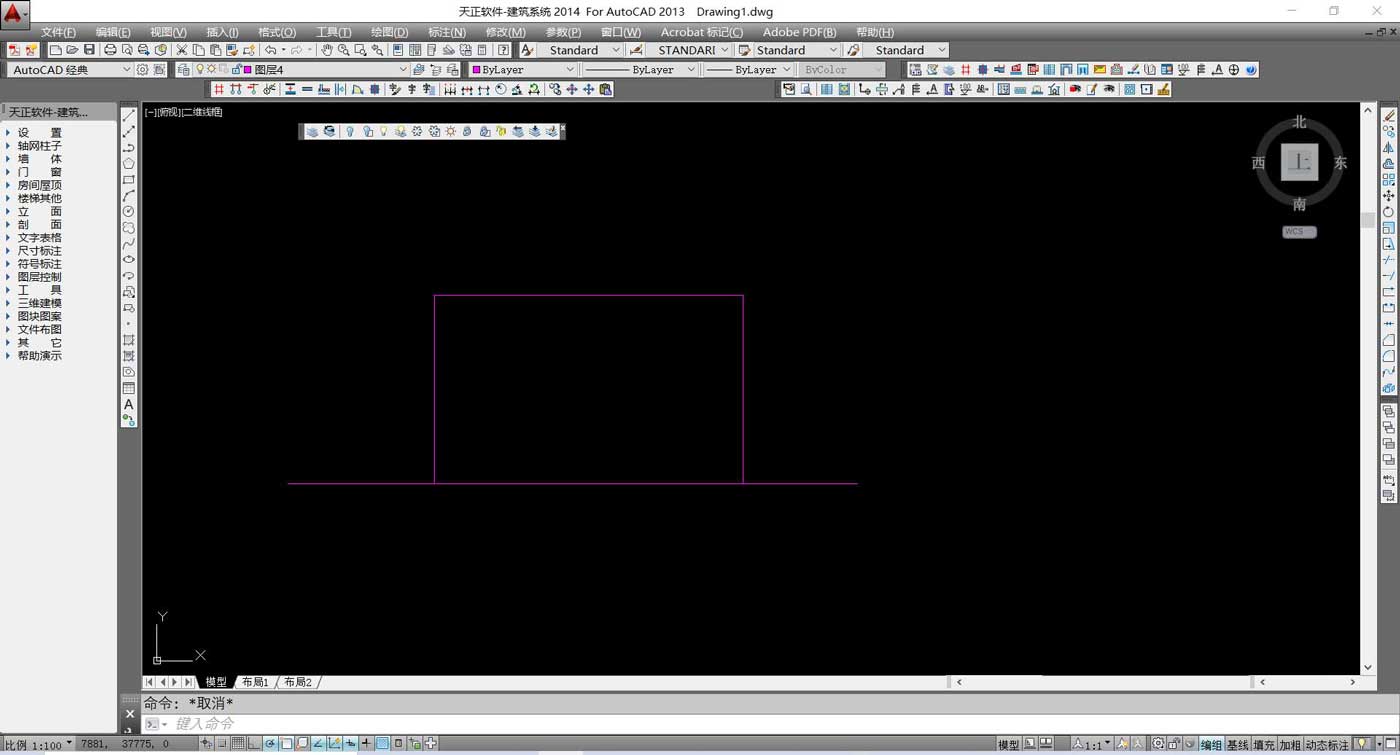Screen dimensions: 1400x755
Task: Open a drawing with the Open icon
Action: click(72, 50)
